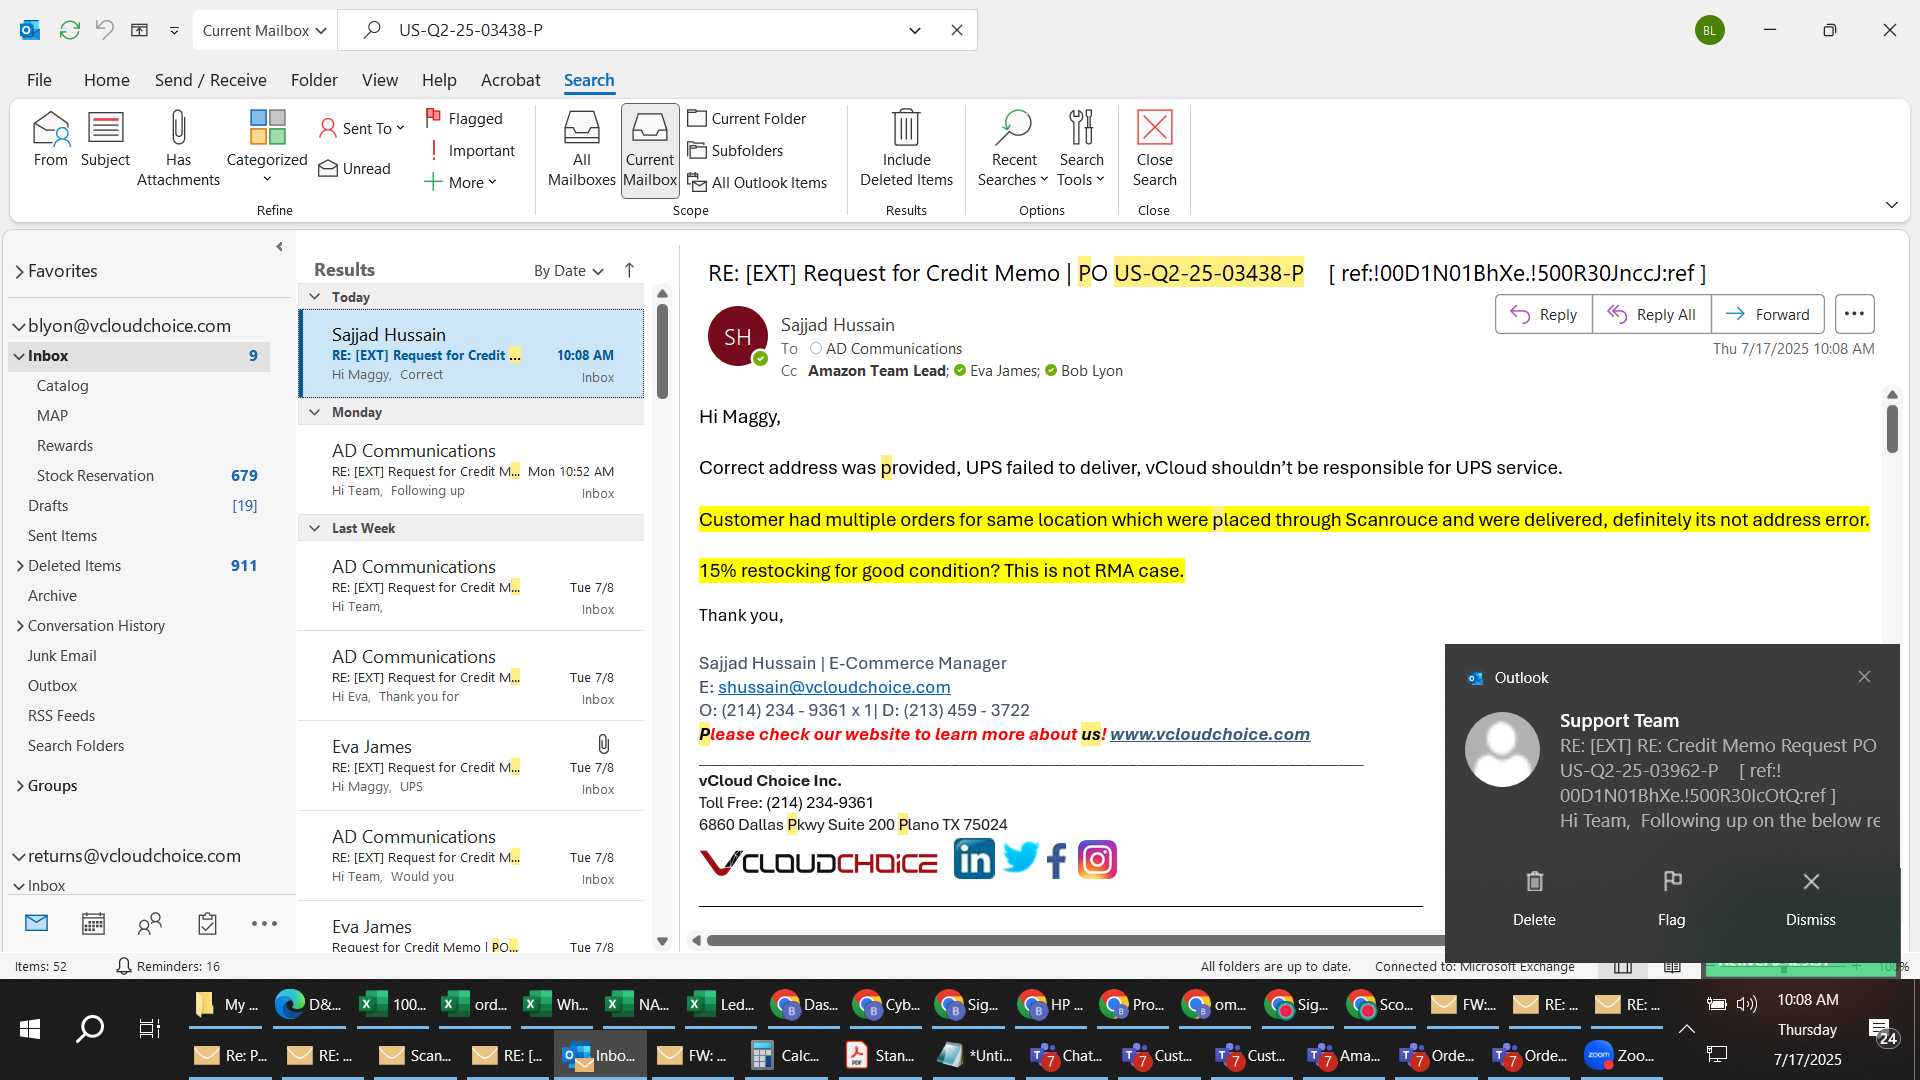Screen dimensions: 1920x1080
Task: Open Categorized filter
Action: click(x=267, y=148)
